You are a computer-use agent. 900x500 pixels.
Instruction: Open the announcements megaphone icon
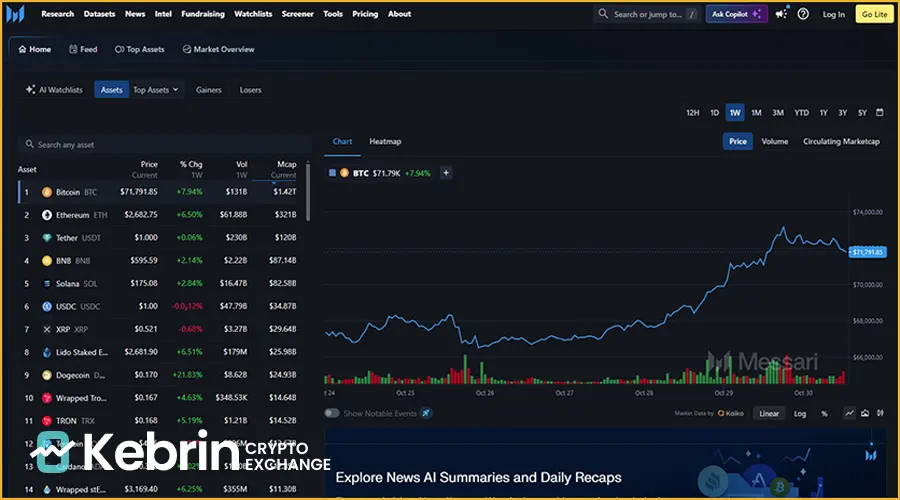point(781,14)
